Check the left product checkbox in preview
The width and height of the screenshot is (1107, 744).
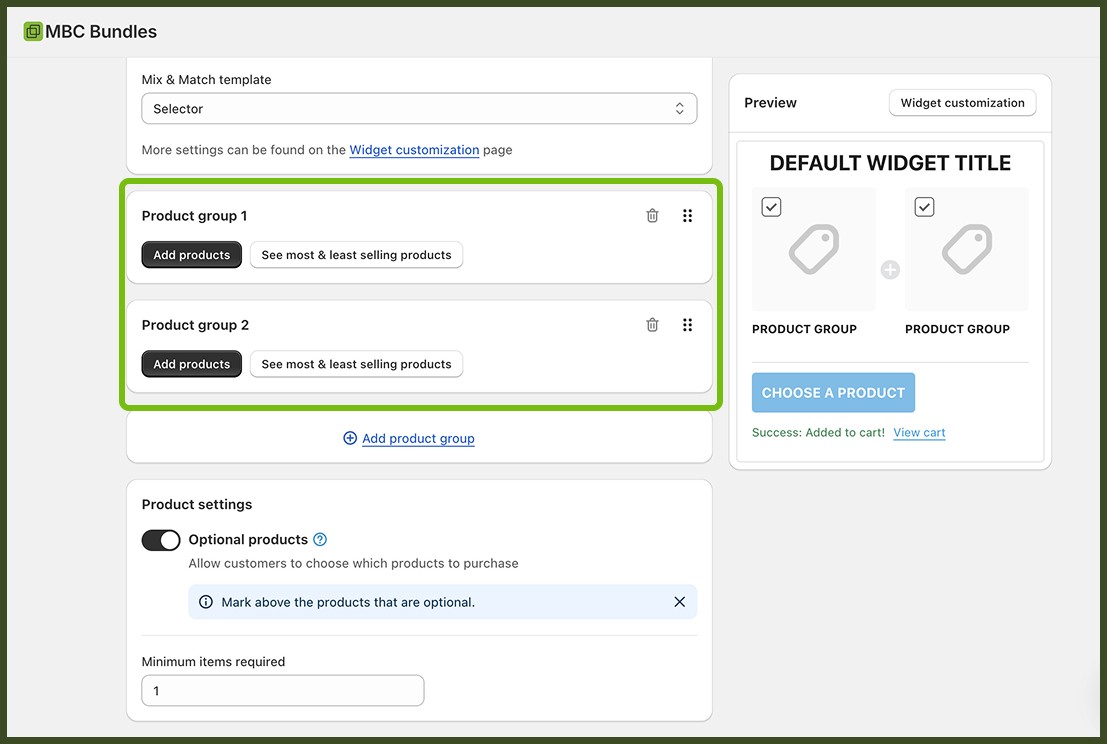[x=770, y=206]
